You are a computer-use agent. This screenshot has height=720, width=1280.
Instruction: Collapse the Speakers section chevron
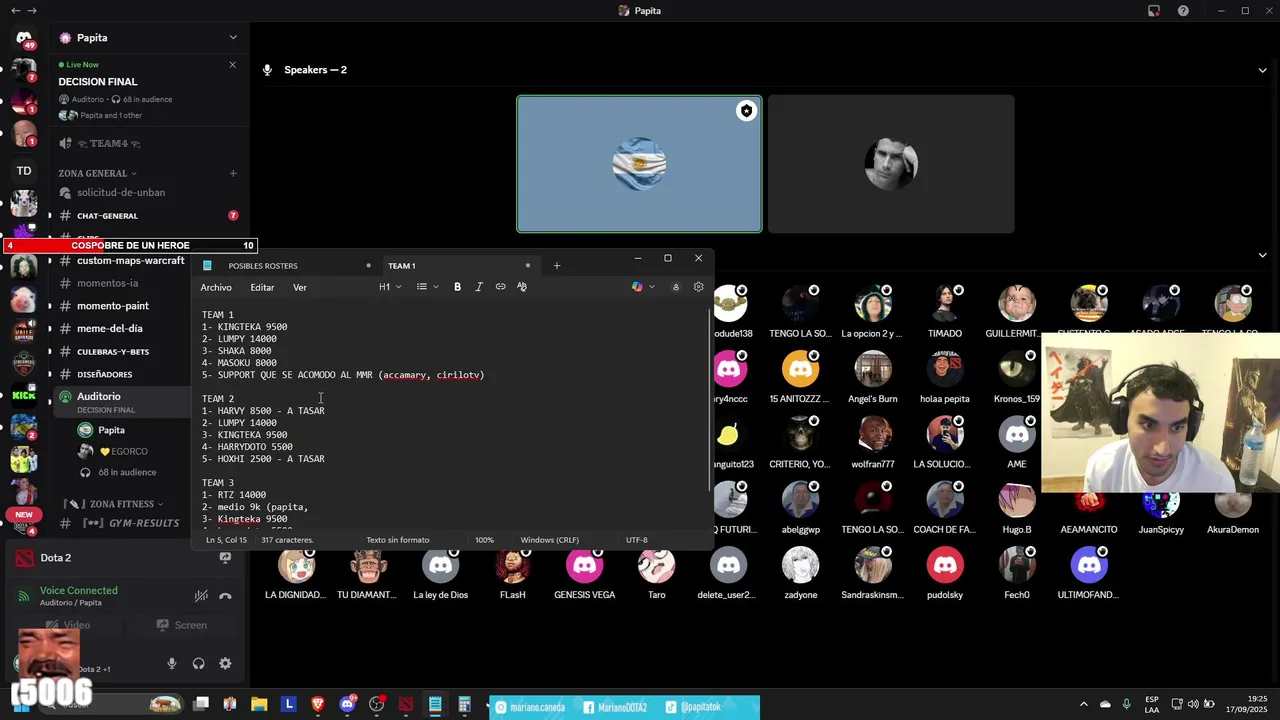click(1262, 70)
